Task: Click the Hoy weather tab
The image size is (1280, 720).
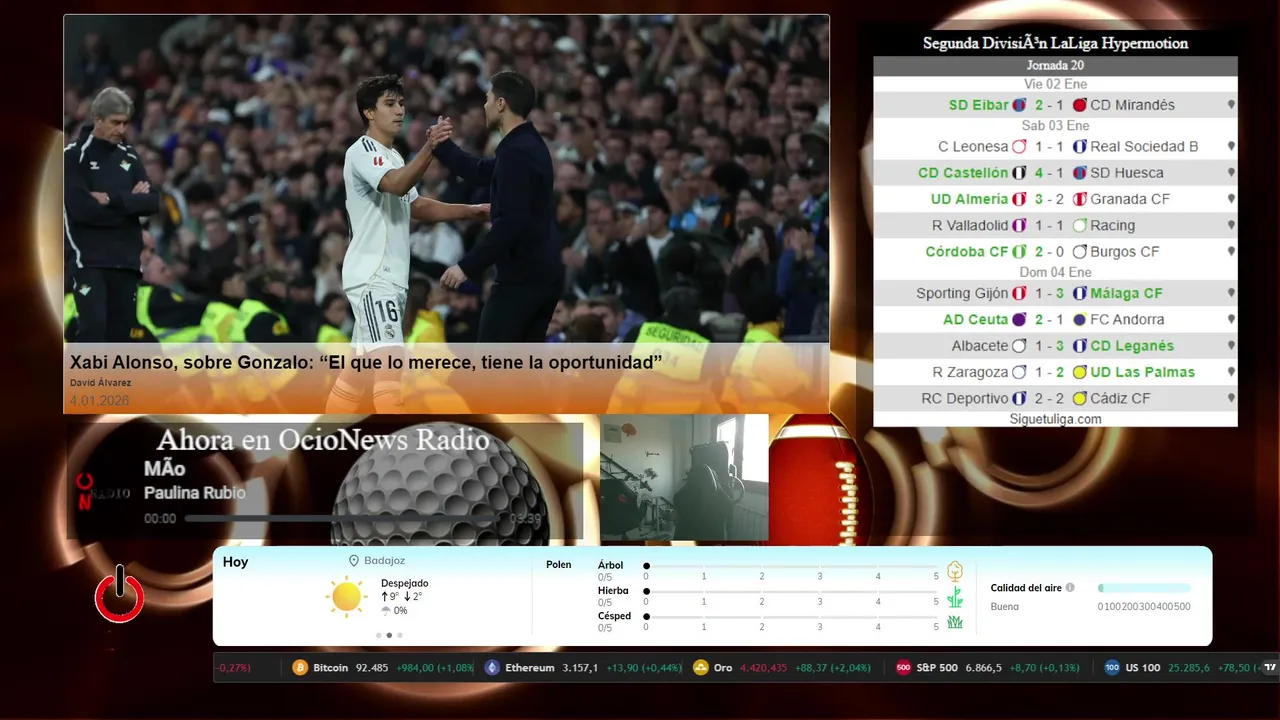Action: 235,562
